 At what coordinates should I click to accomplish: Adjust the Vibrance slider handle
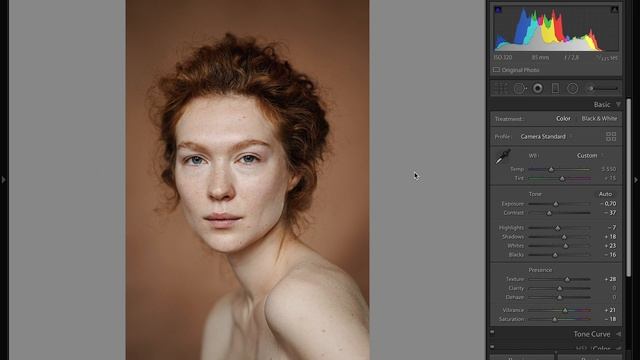click(x=565, y=310)
